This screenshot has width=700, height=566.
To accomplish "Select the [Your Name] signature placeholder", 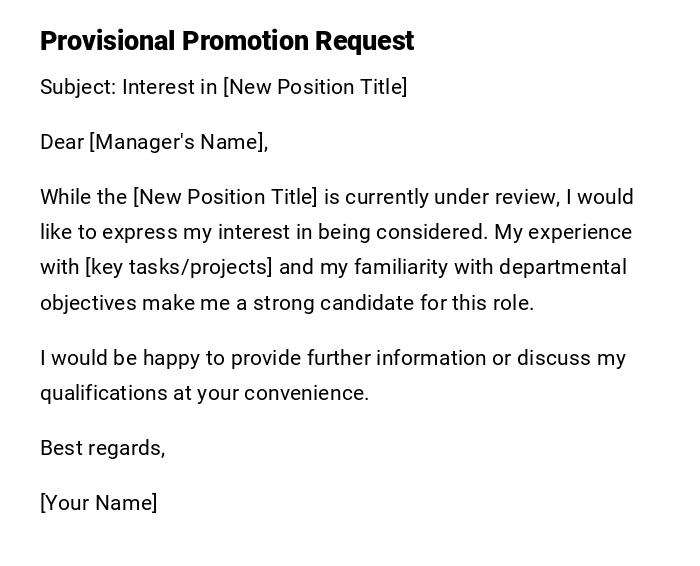I will [98, 503].
